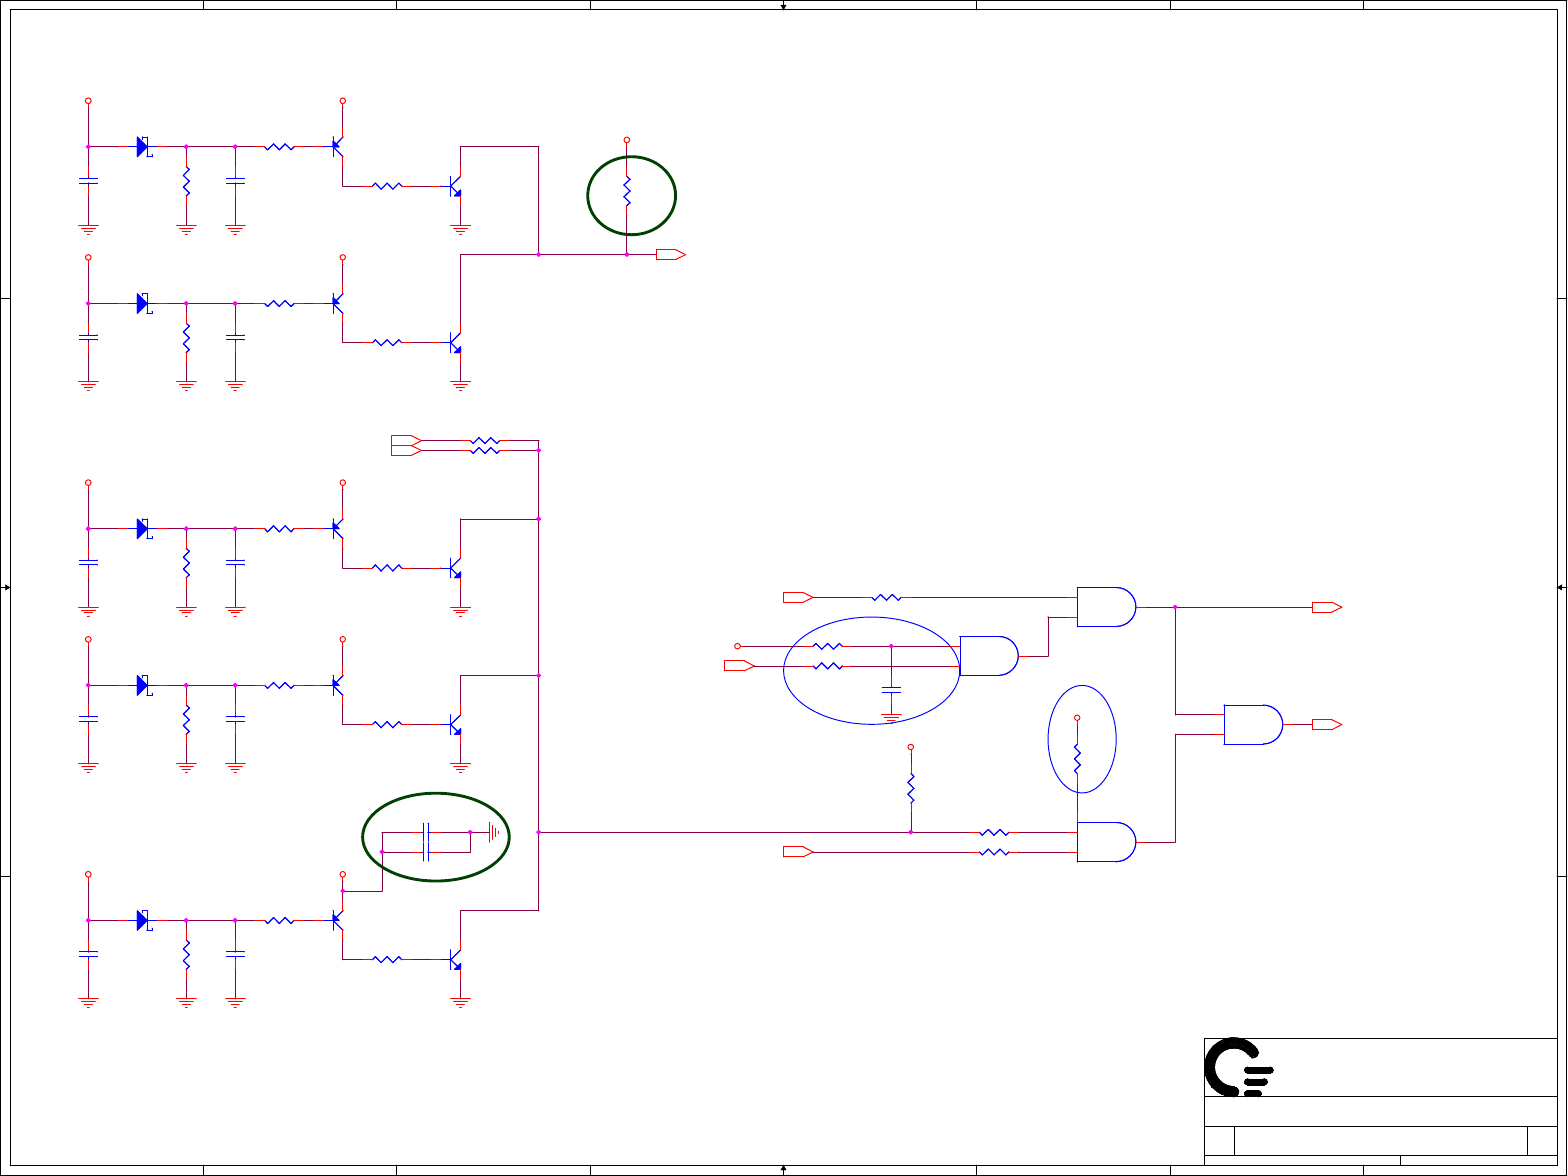This screenshot has width=1568, height=1176.
Task: Click the upper-right output port symbol
Action: tap(1327, 607)
